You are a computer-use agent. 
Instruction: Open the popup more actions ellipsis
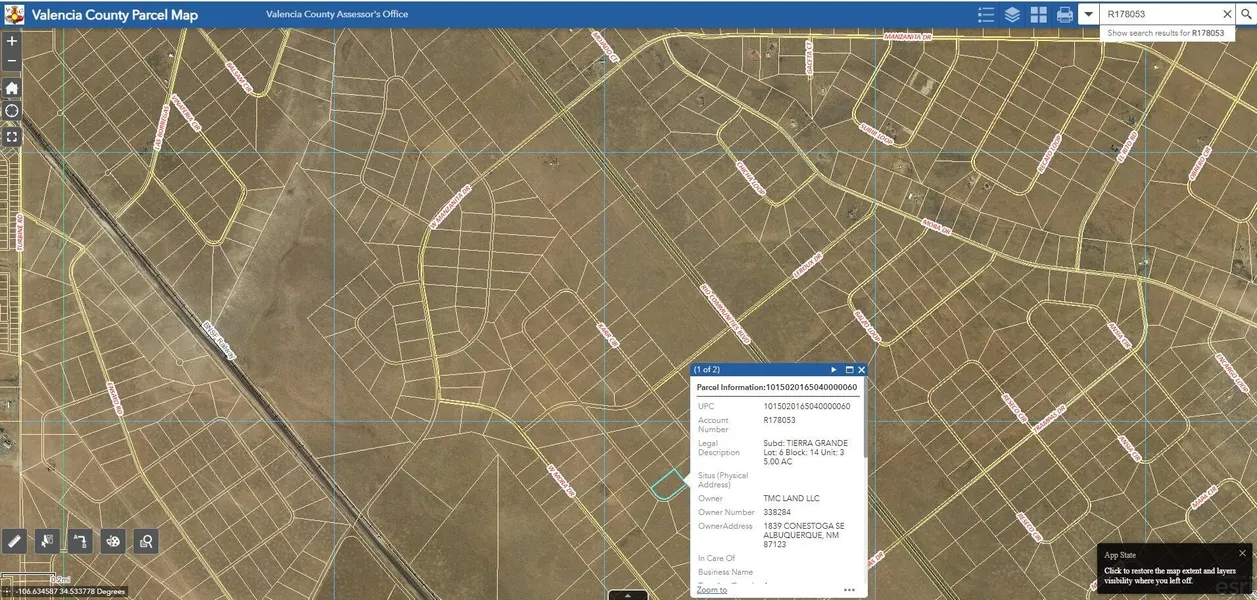pos(849,590)
